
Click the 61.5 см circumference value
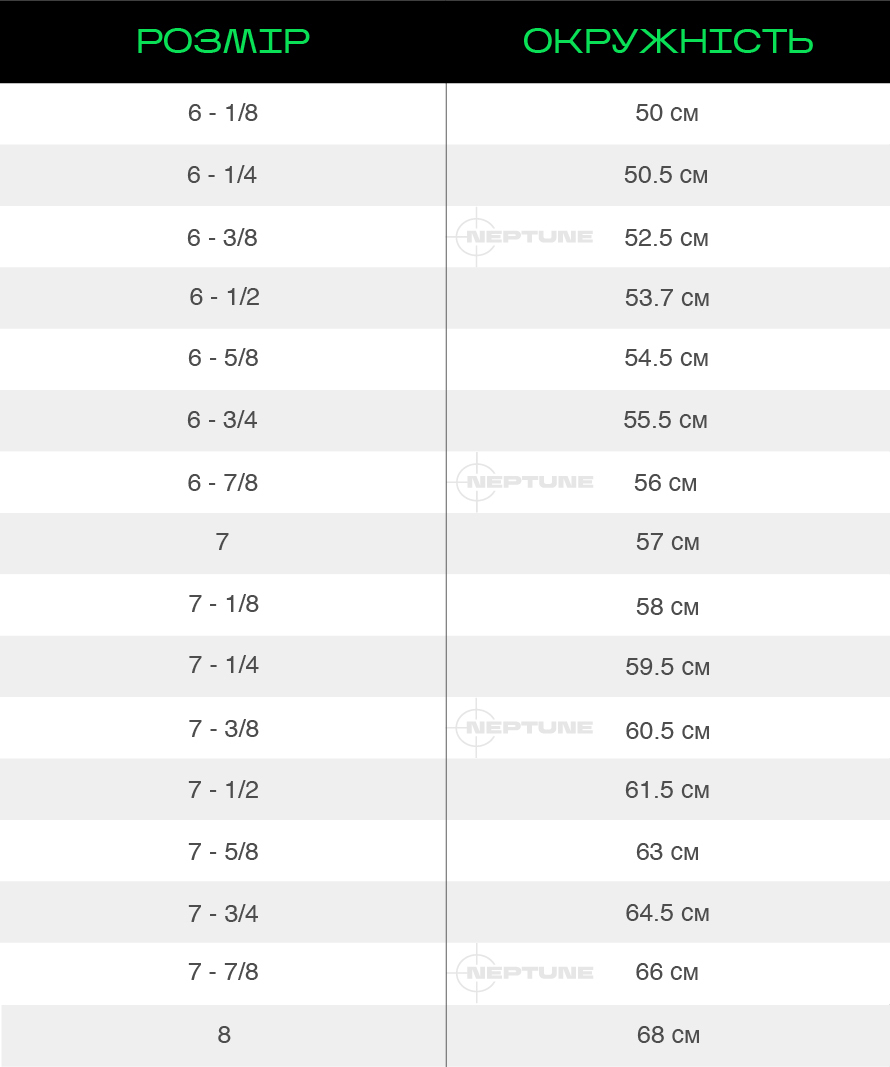667,790
